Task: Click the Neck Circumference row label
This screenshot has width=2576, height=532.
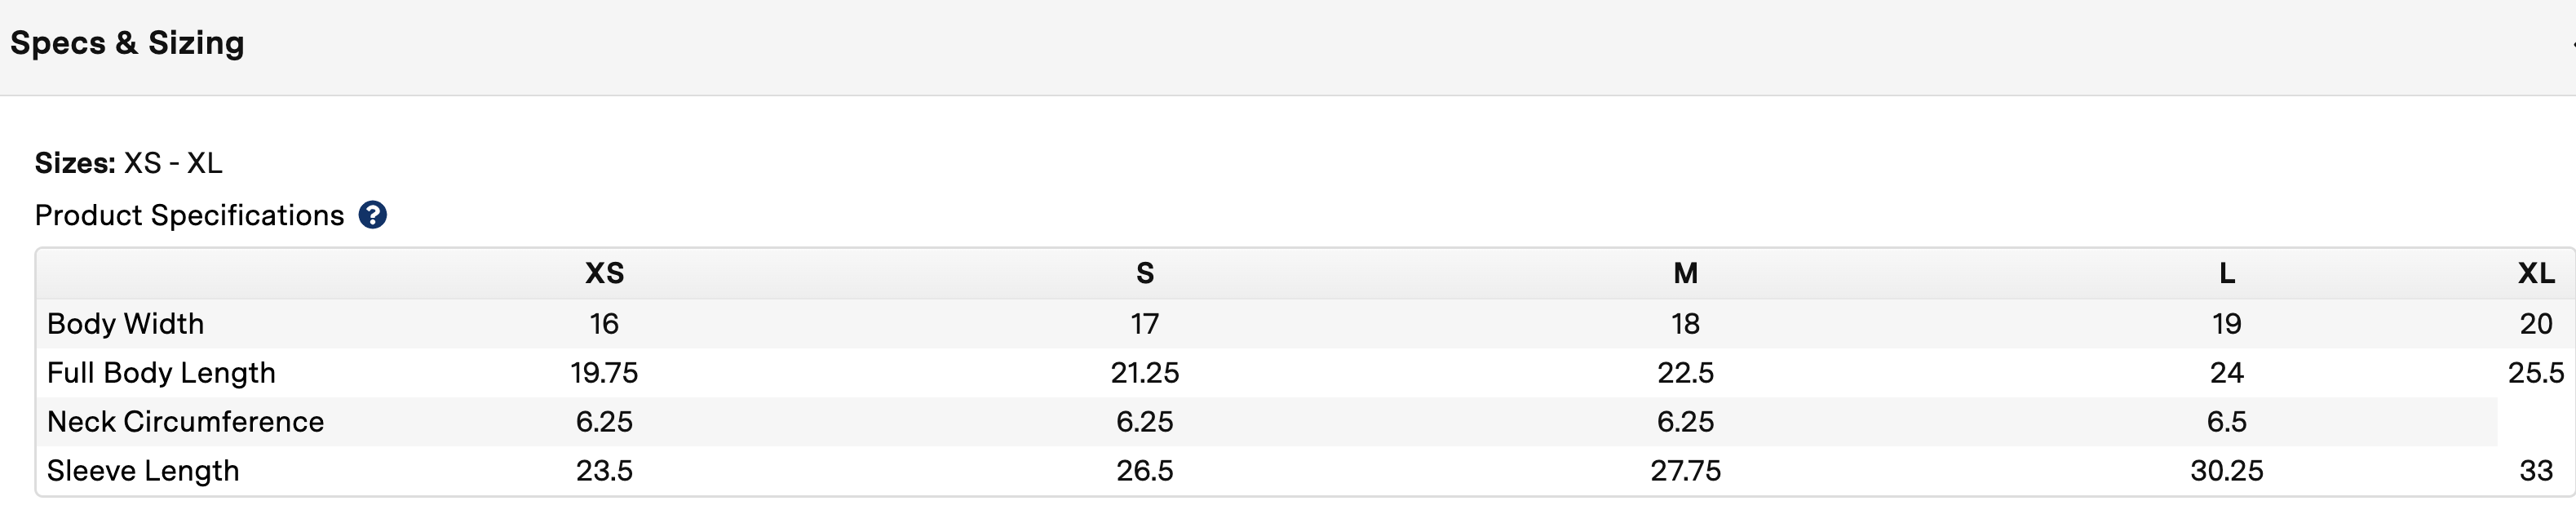Action: [x=185, y=421]
